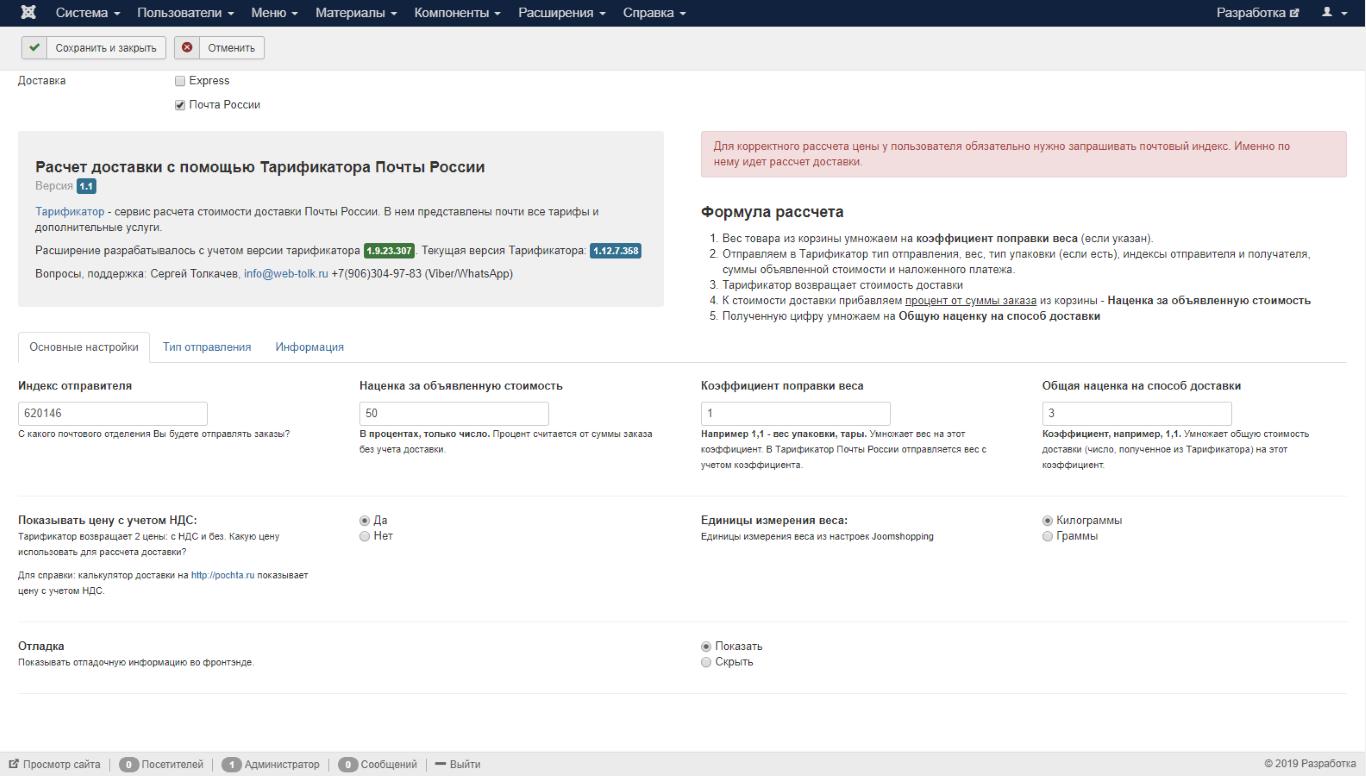Select Нет for showing price with НДС
The image size is (1366, 776).
click(x=365, y=536)
